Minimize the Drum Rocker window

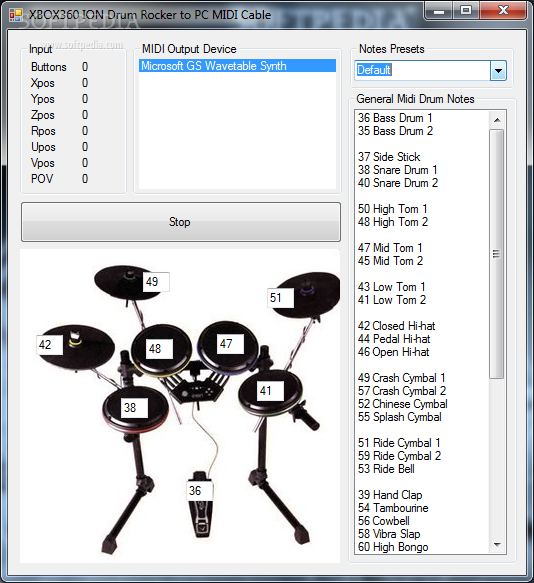tap(439, 11)
